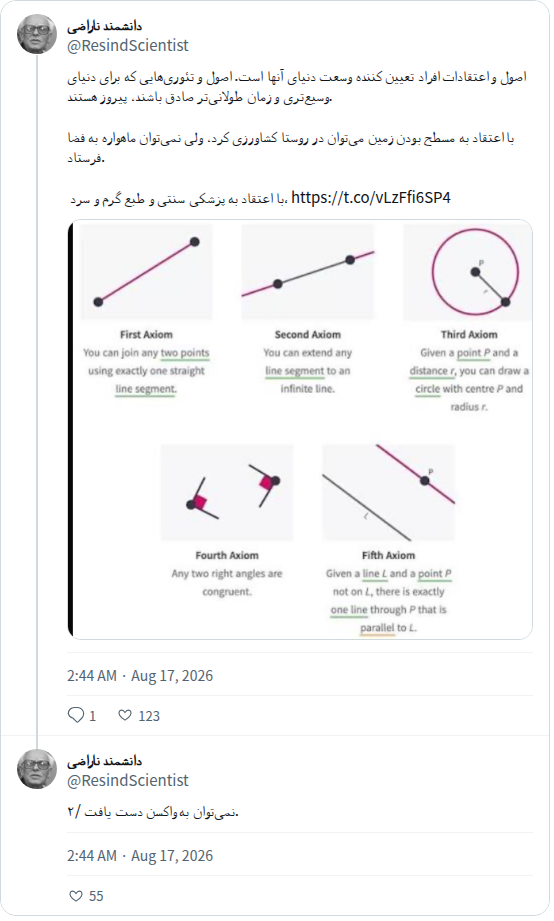Screen dimensions: 554x921
Task: Open the display name on first tweet
Action: [105, 26]
